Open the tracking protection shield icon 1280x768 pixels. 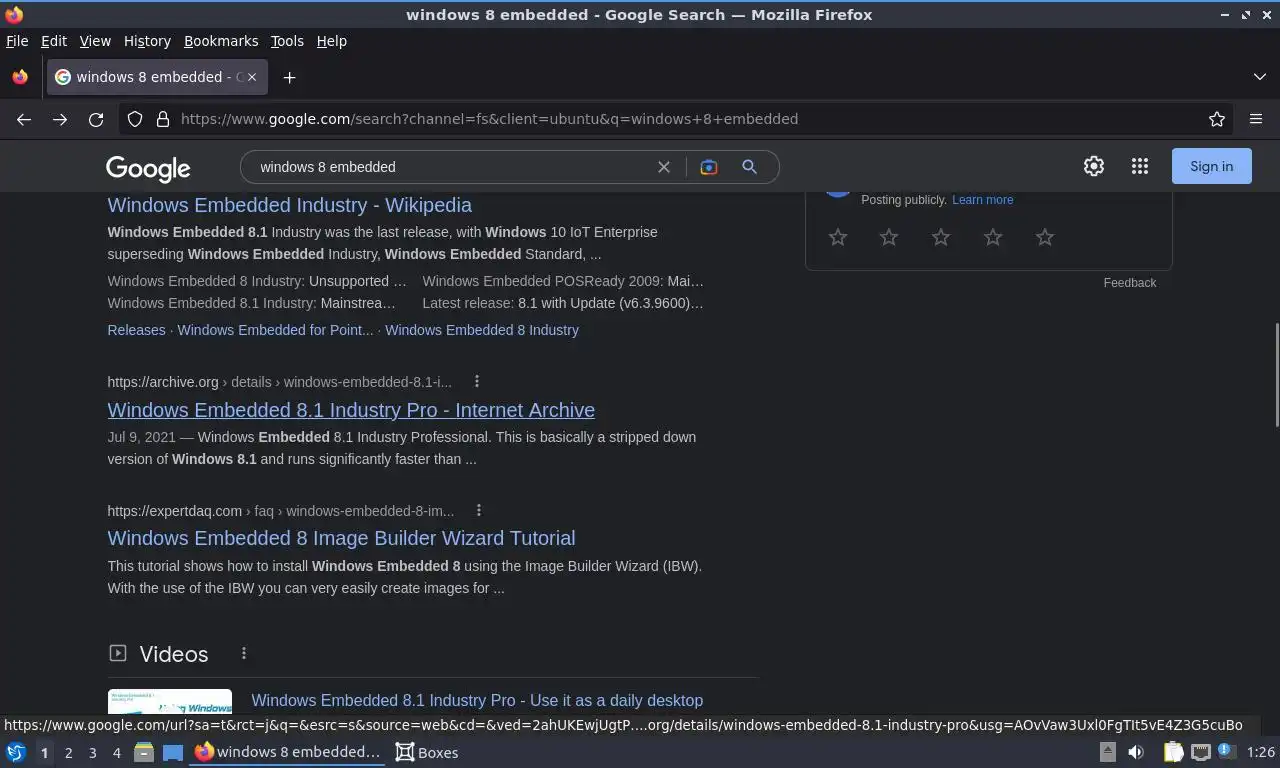pyautogui.click(x=135, y=119)
